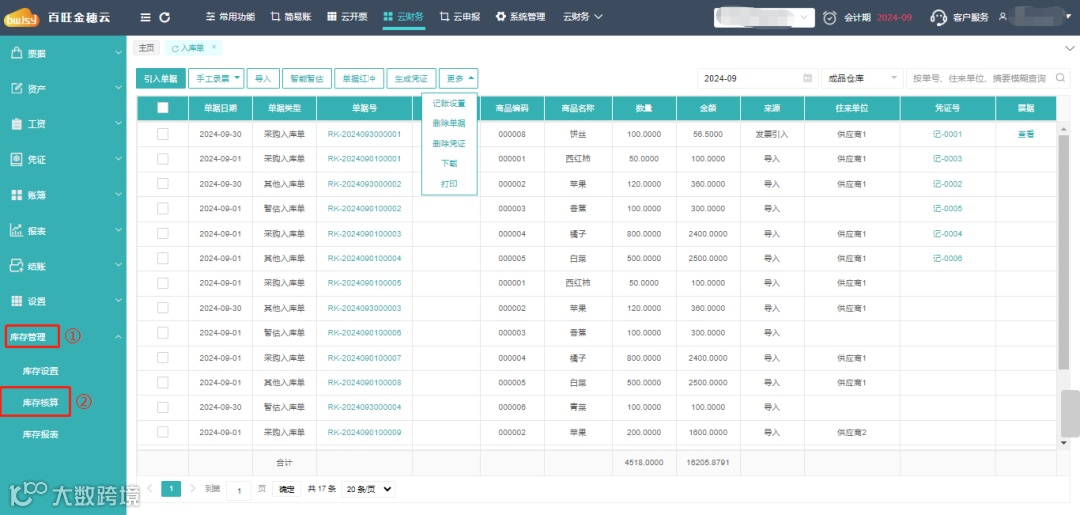The image size is (1080, 515).
Task: Click the 智能暂估 button
Action: click(x=307, y=78)
